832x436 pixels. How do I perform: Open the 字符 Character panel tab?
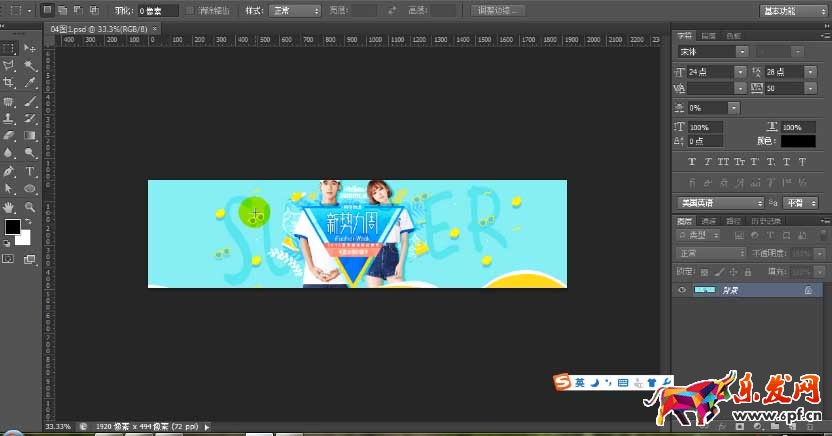(x=685, y=35)
